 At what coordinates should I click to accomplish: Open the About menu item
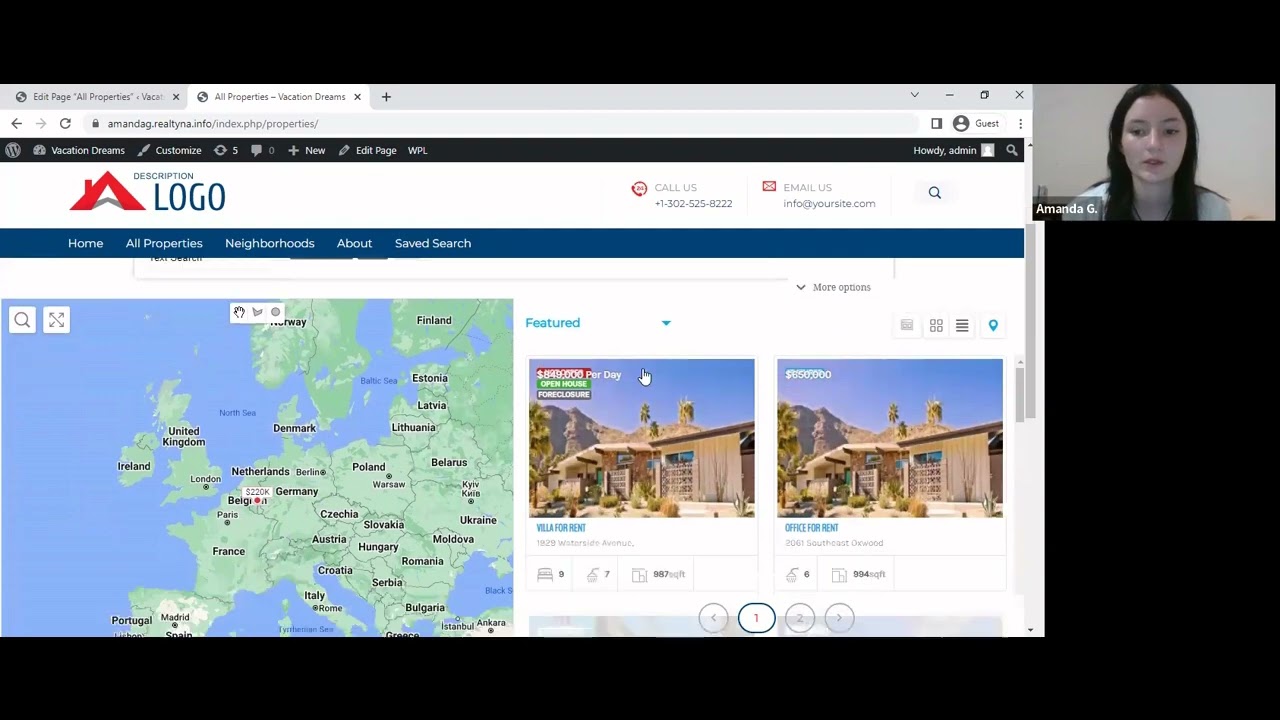tap(354, 243)
